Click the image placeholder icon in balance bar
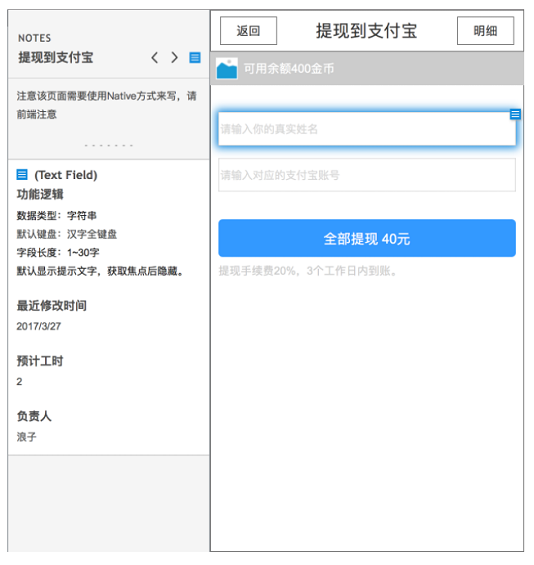The image size is (534, 565). [x=227, y=68]
